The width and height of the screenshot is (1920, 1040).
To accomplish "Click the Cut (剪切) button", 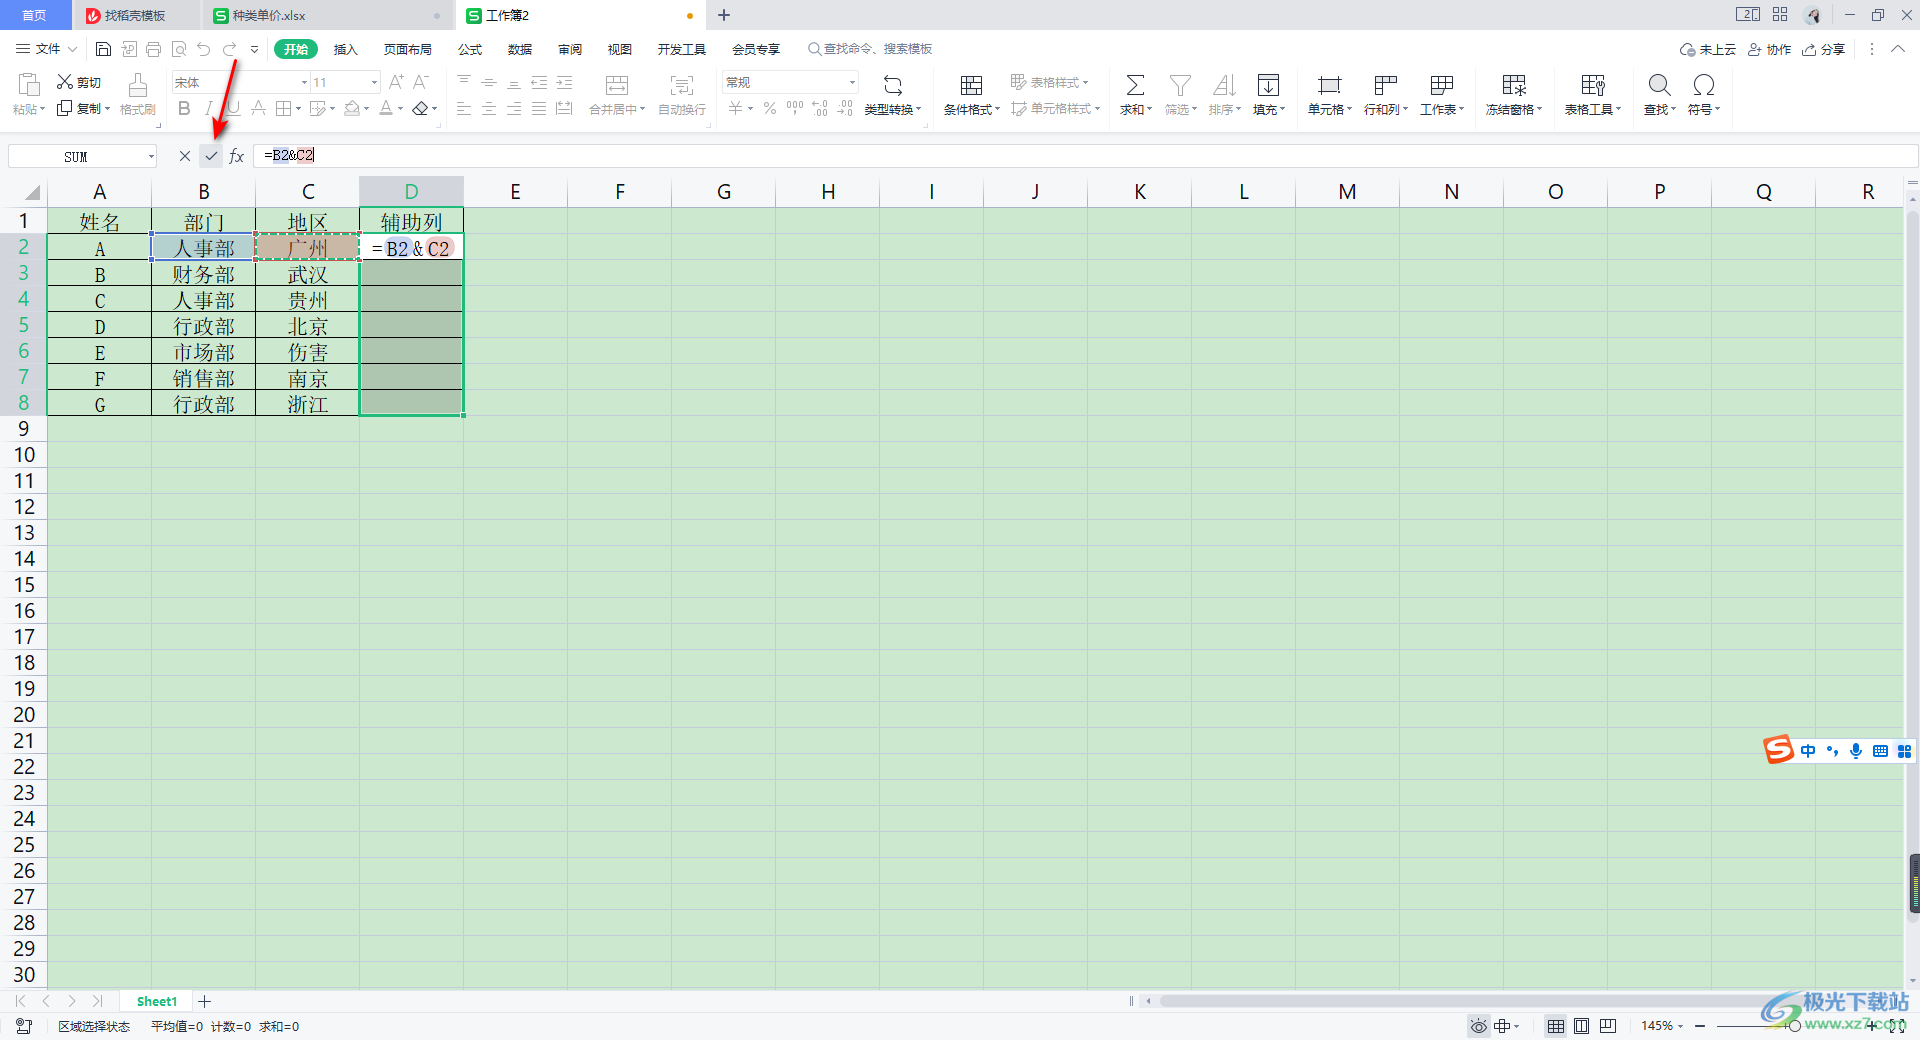I will pos(79,82).
